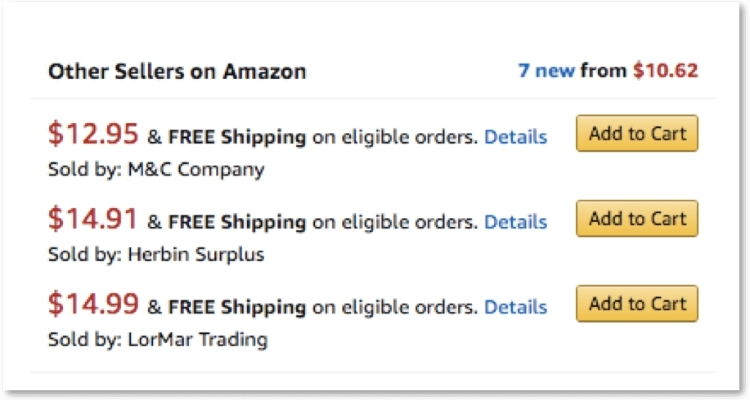750x400 pixels.
Task: Open Details link for the $14.91 offer
Action: [515, 222]
